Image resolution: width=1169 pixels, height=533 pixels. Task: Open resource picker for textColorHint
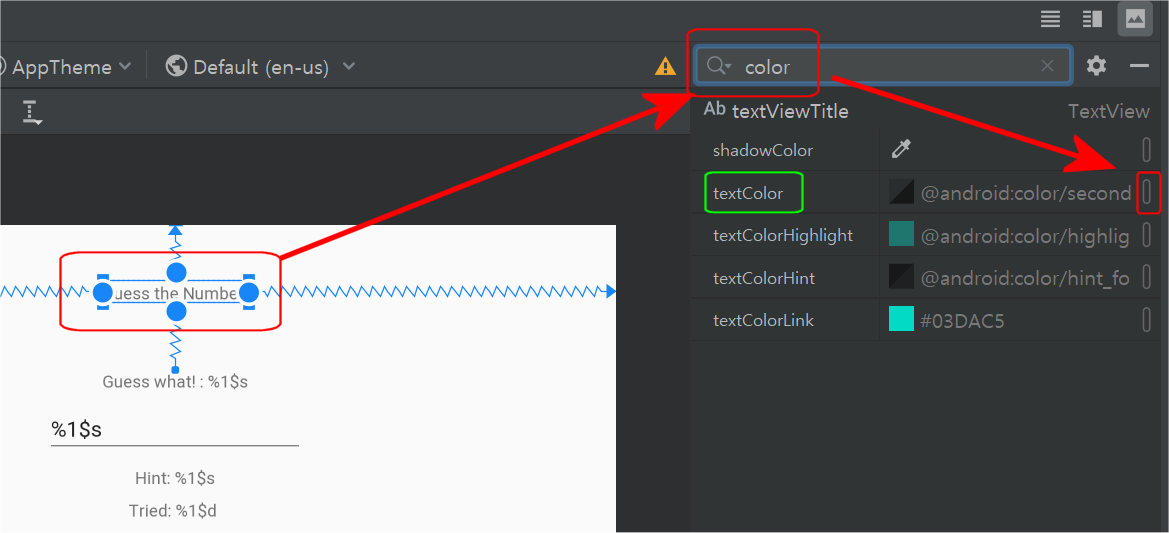[1147, 277]
